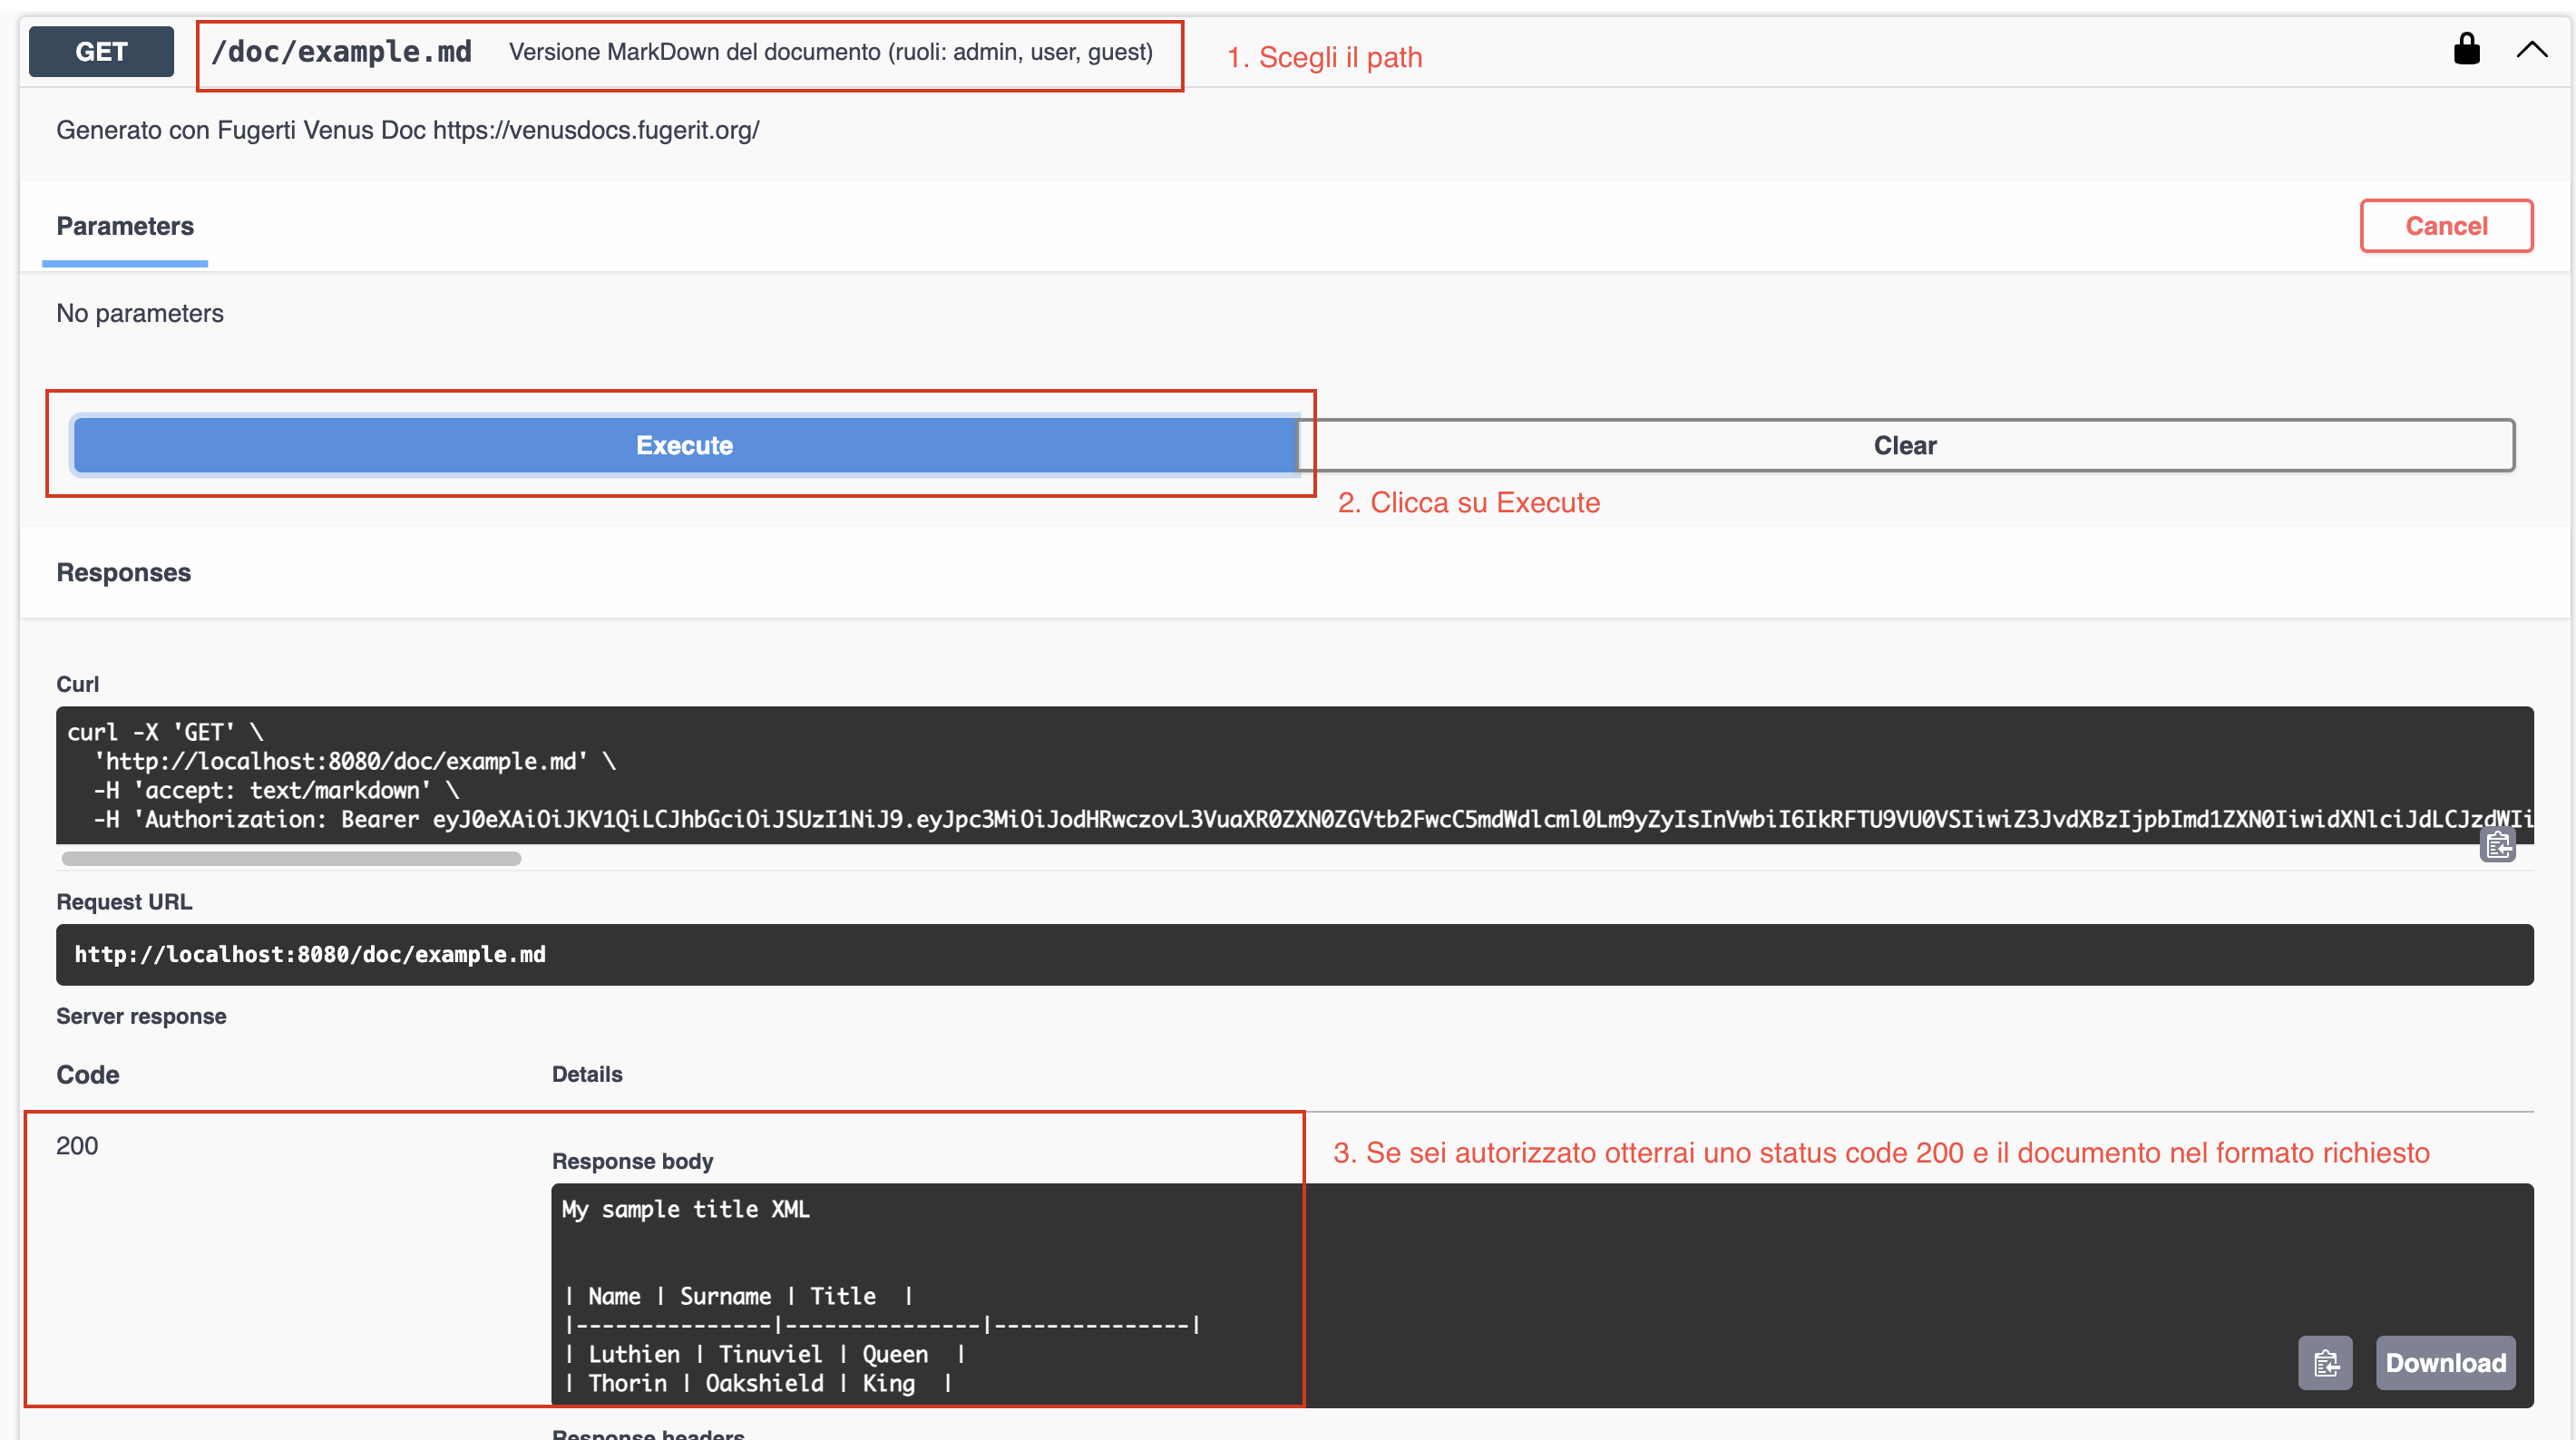
Task: Click the /doc/example.md path link
Action: [x=341, y=52]
